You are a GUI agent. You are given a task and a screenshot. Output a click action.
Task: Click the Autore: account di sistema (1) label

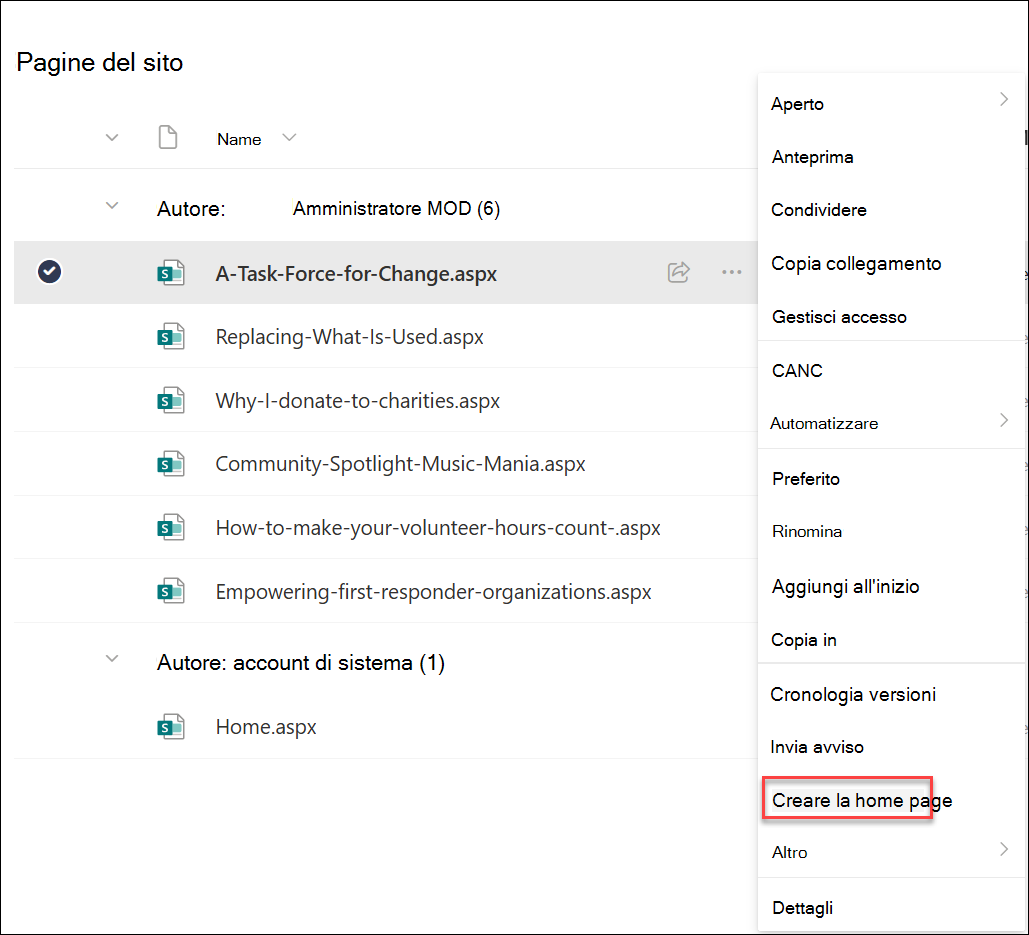(x=301, y=663)
